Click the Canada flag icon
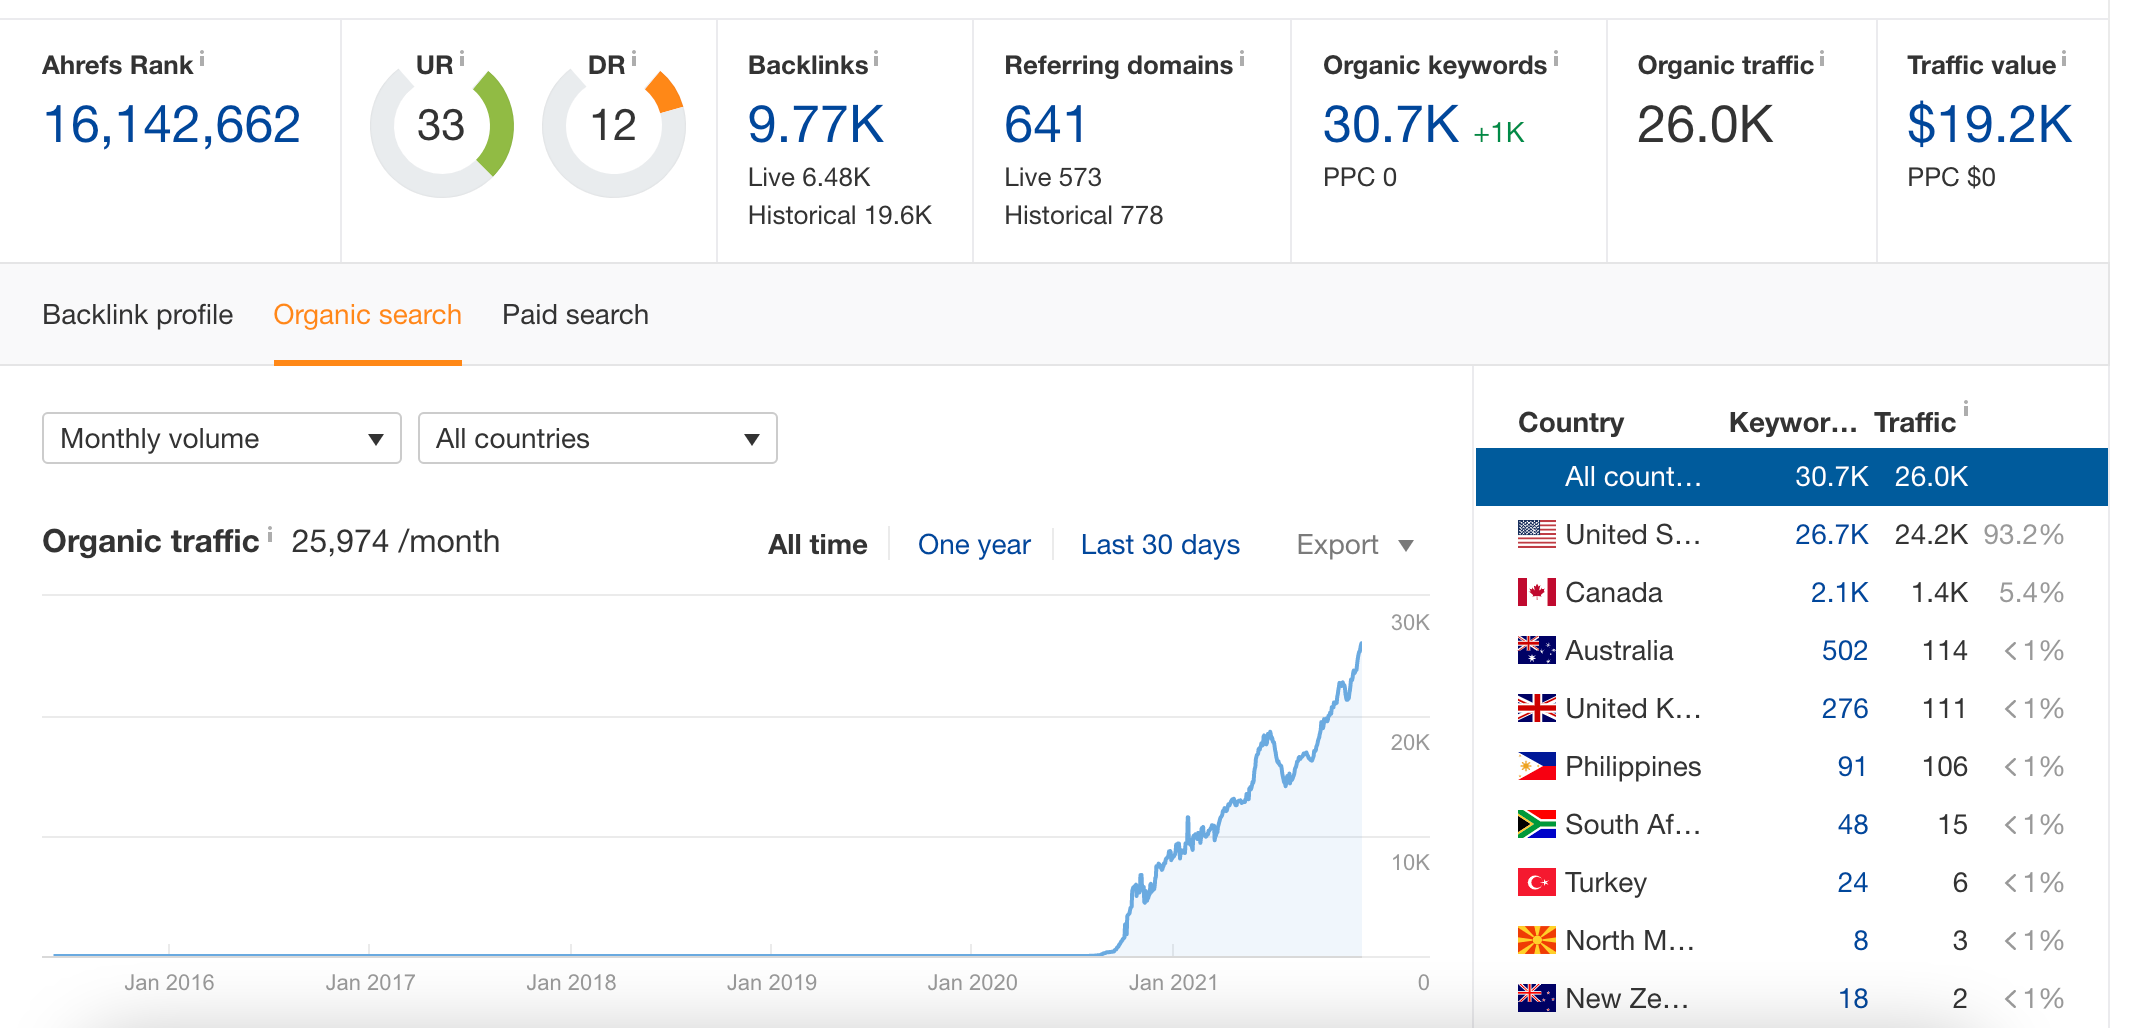Viewport: 2132px width, 1028px height. [x=1535, y=591]
